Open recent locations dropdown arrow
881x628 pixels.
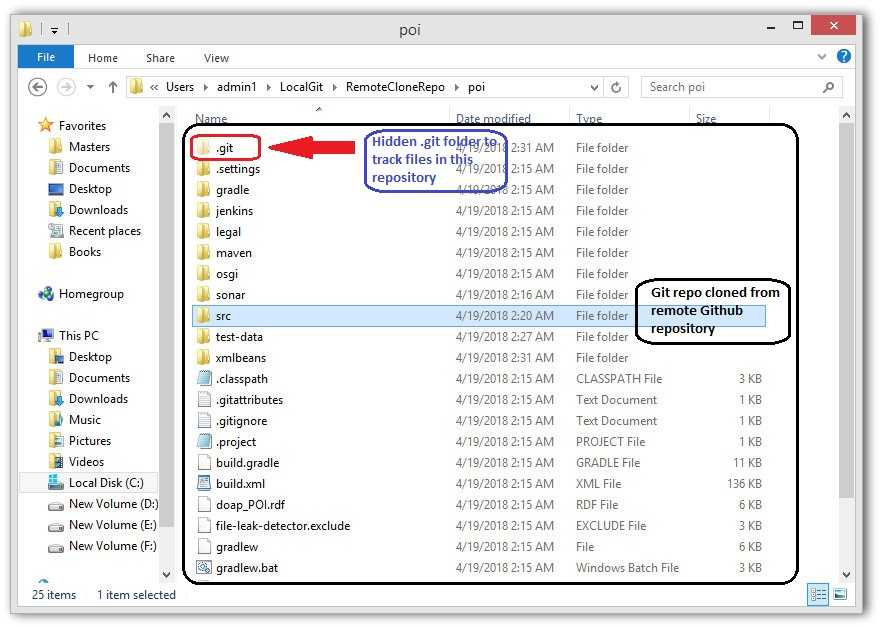[90, 87]
